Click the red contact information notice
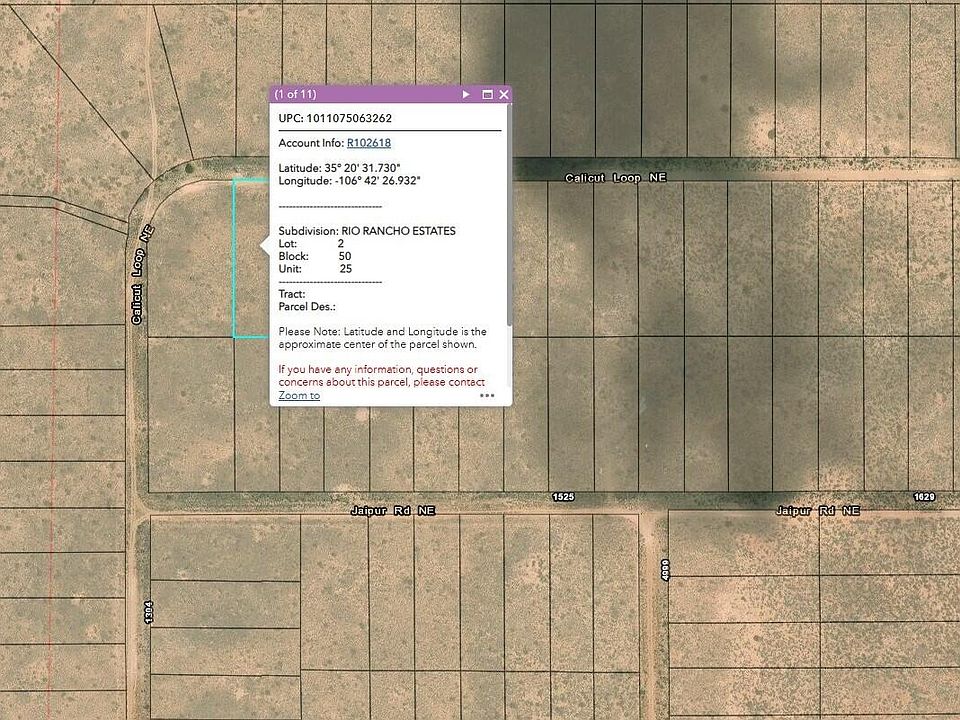The width and height of the screenshot is (960, 720). pos(381,375)
